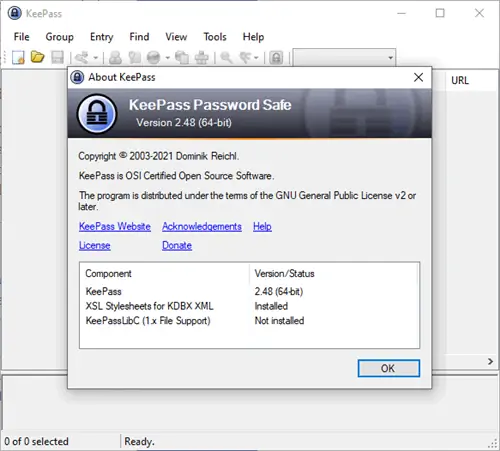Screen dimensions: 500x451
Task: Close the KeePass main window
Action: 479,13
